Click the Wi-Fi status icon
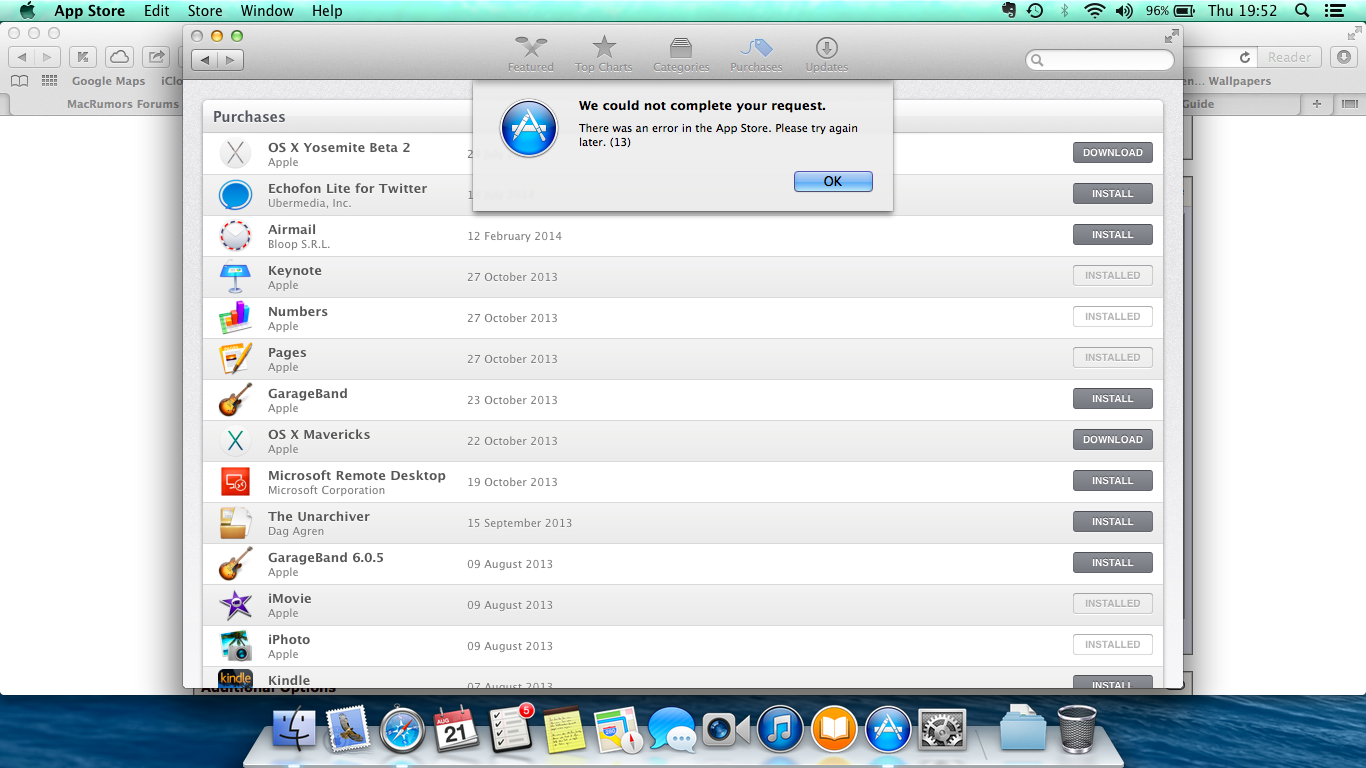Screen dimensions: 1366x768 click(x=1094, y=11)
